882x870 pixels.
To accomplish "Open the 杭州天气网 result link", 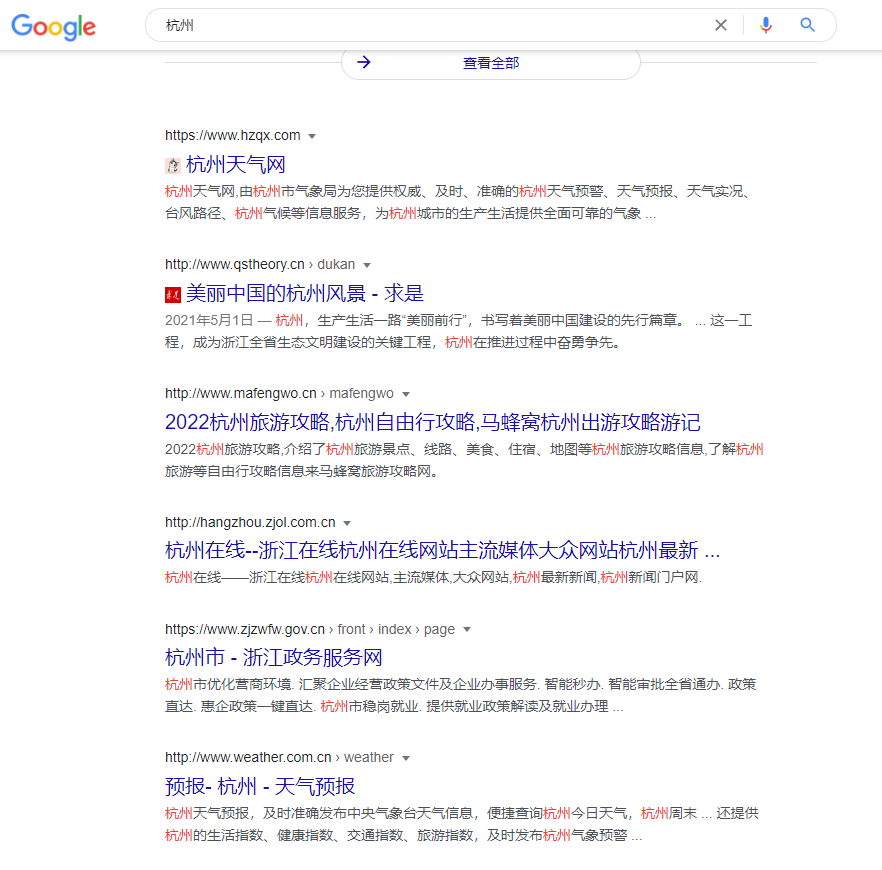I will (234, 164).
